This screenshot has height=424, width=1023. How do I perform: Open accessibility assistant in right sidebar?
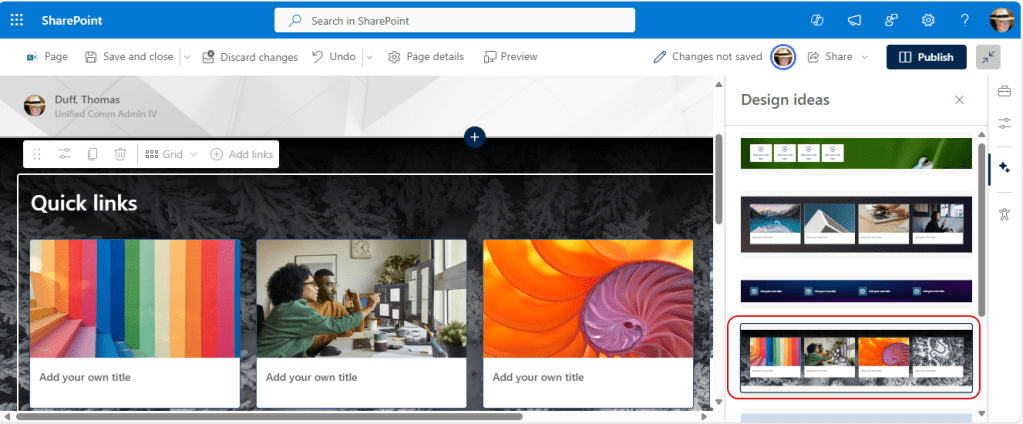[x=1004, y=213]
